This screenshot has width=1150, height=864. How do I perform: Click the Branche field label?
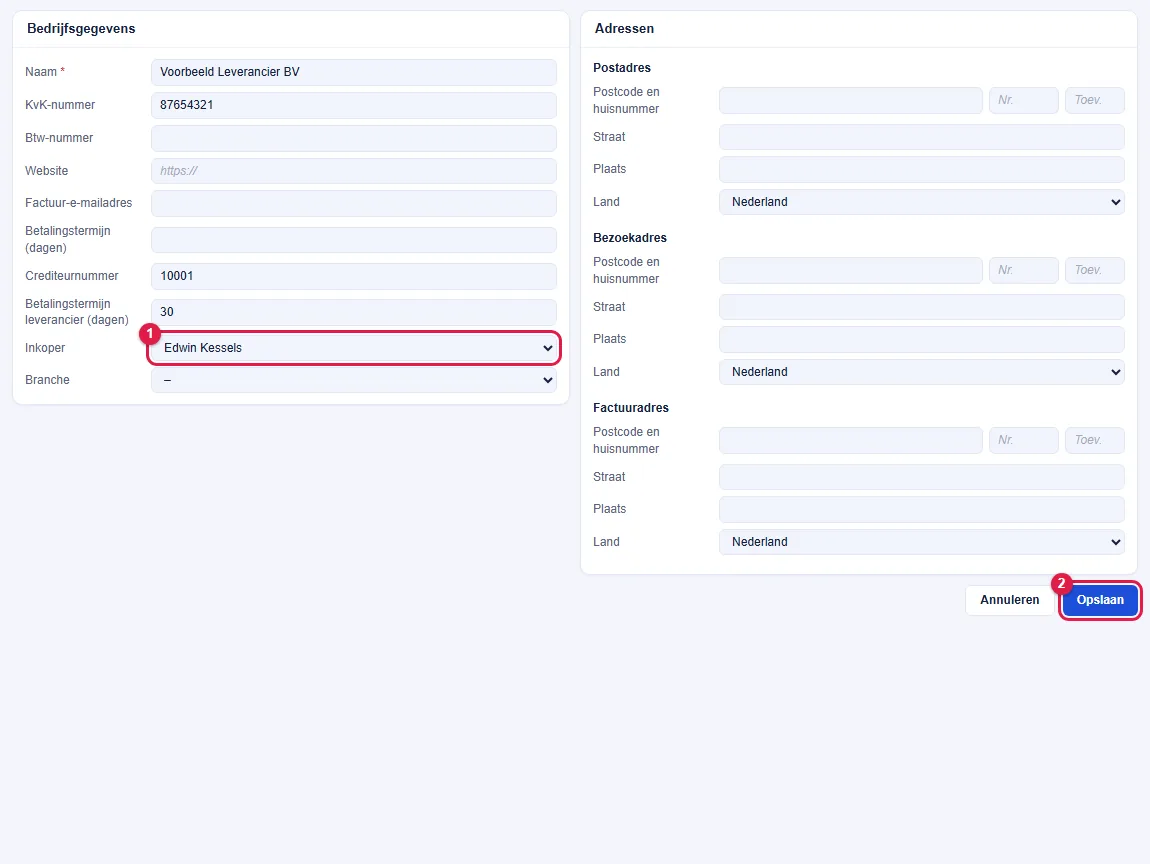(x=47, y=380)
